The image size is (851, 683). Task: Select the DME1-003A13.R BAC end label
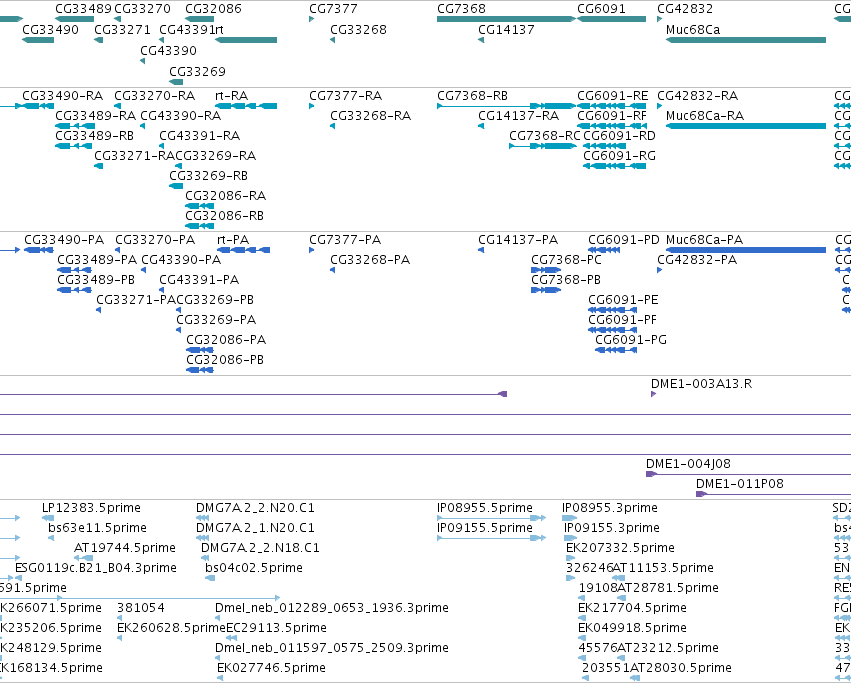[701, 383]
